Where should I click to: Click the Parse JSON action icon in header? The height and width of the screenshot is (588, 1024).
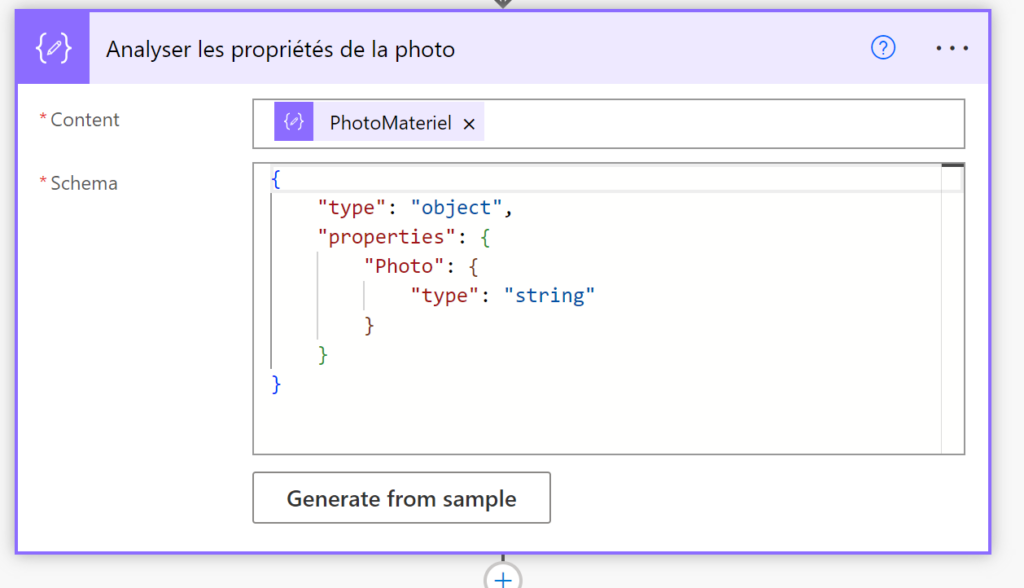tap(53, 48)
